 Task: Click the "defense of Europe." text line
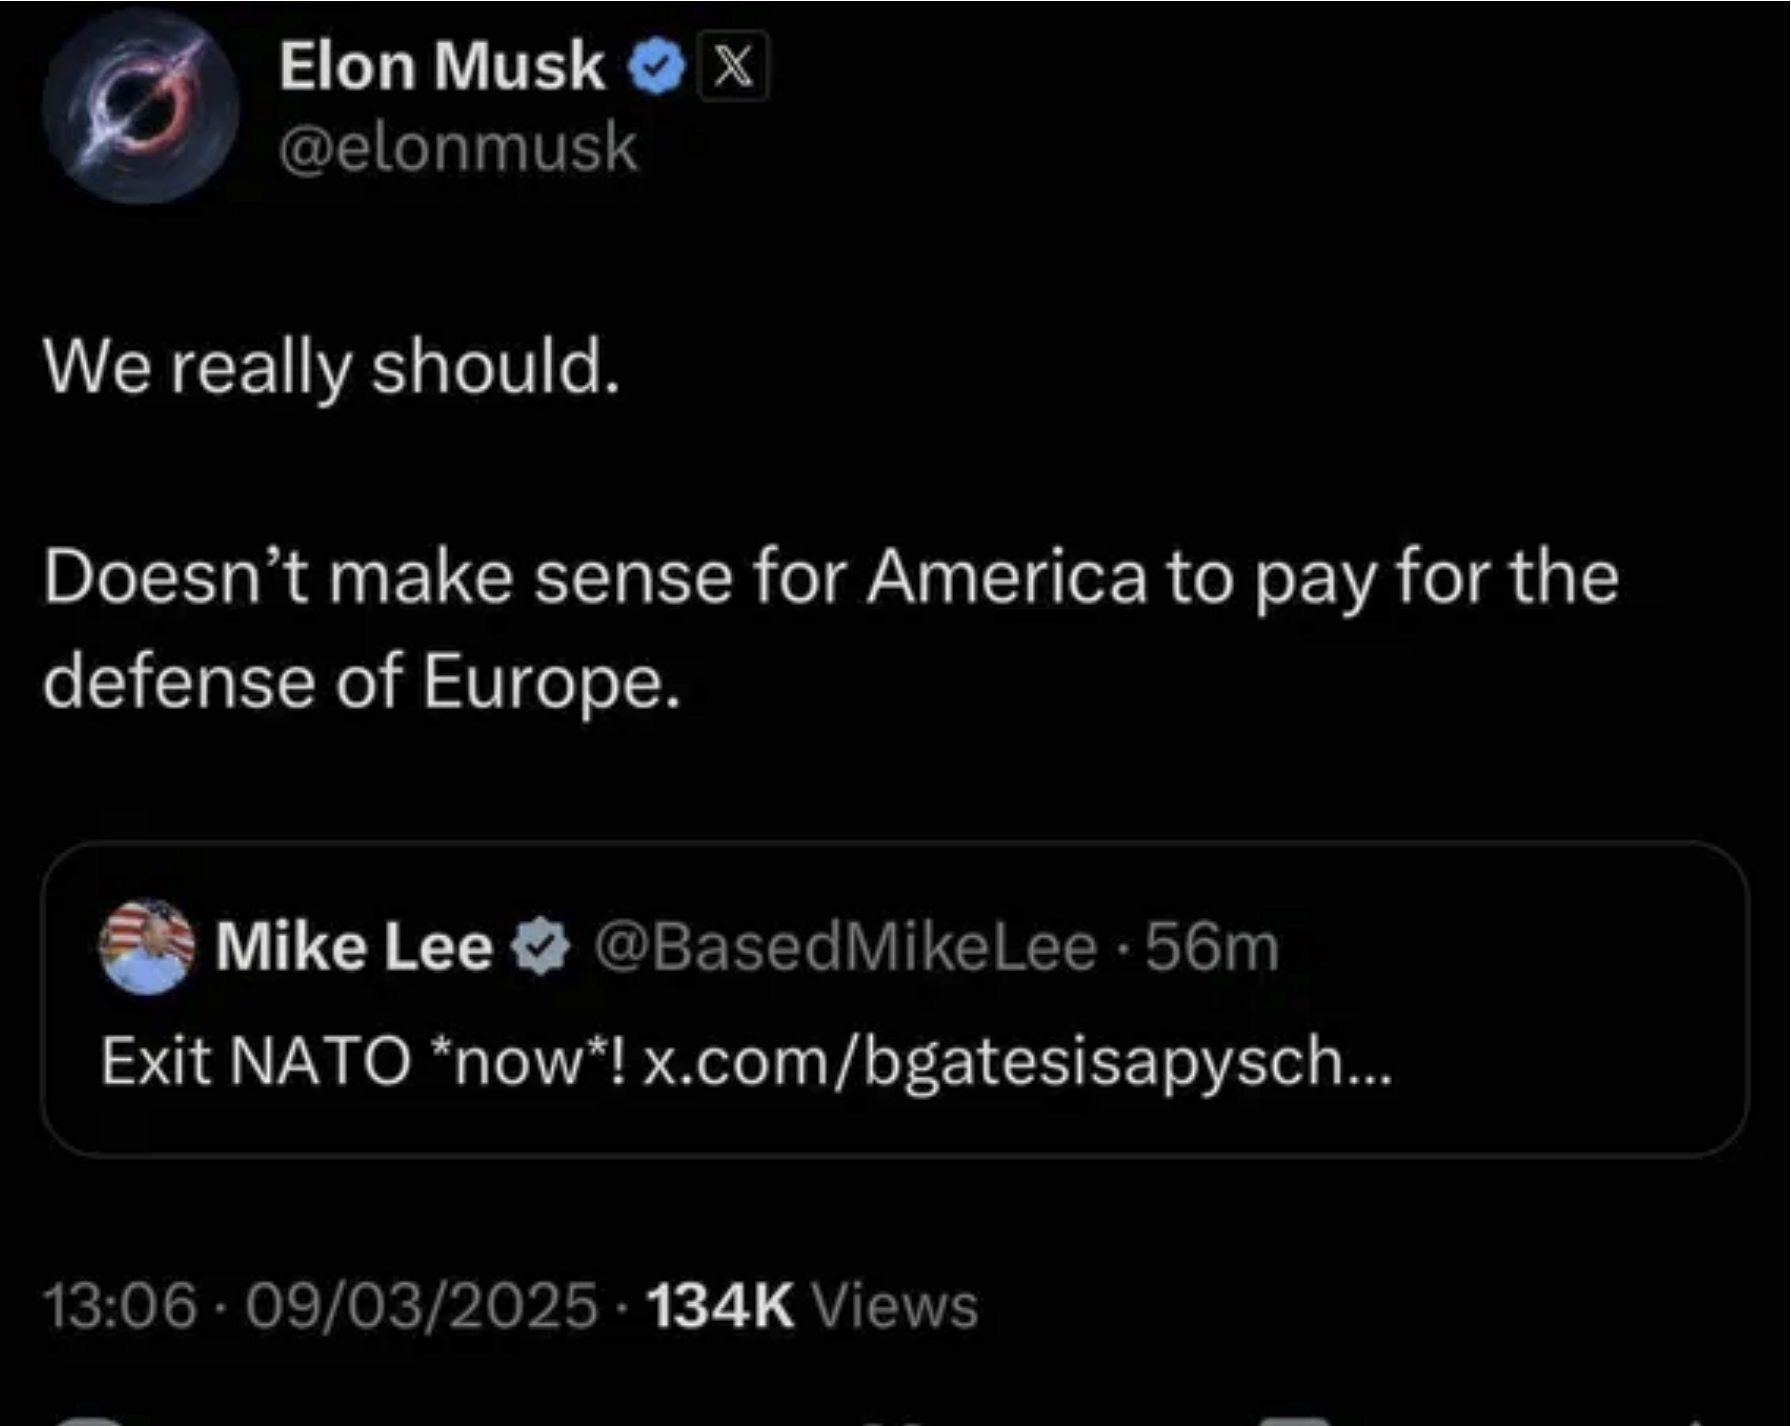pos(362,683)
